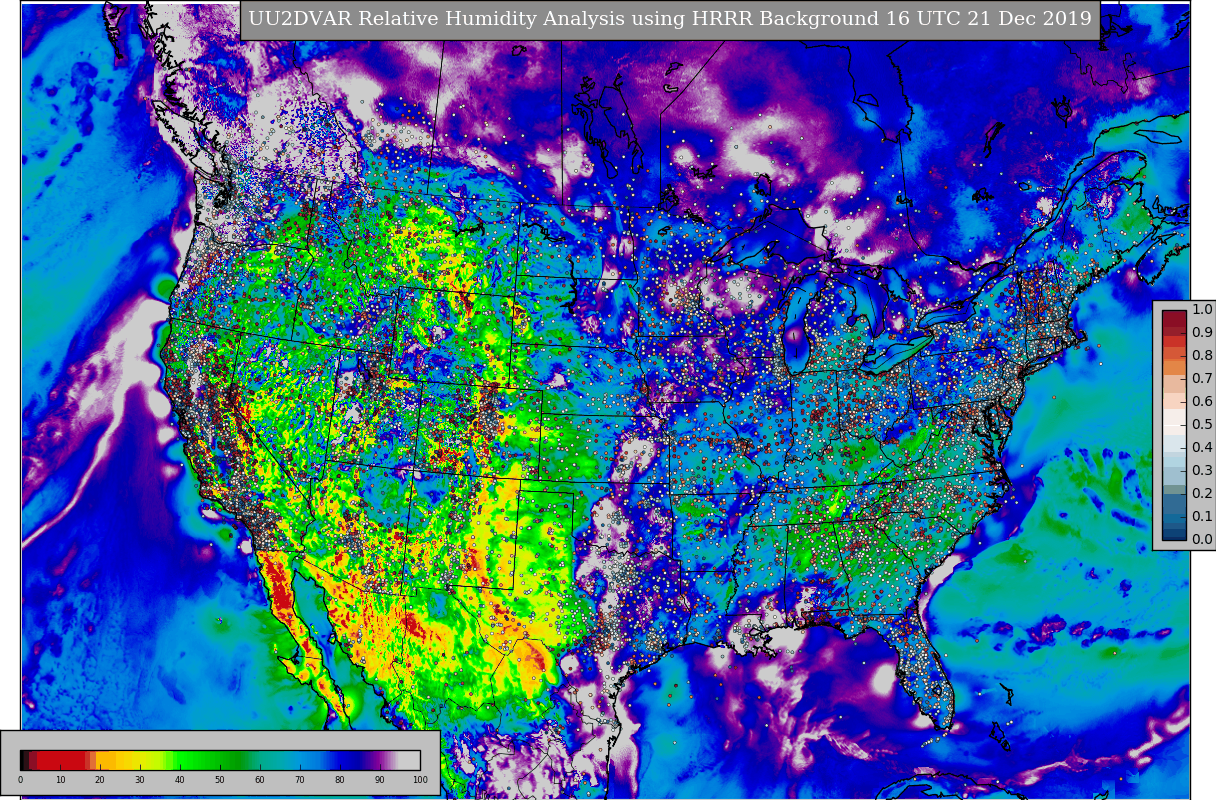Click the '0.3' label on the right colorbar

tap(1202, 470)
